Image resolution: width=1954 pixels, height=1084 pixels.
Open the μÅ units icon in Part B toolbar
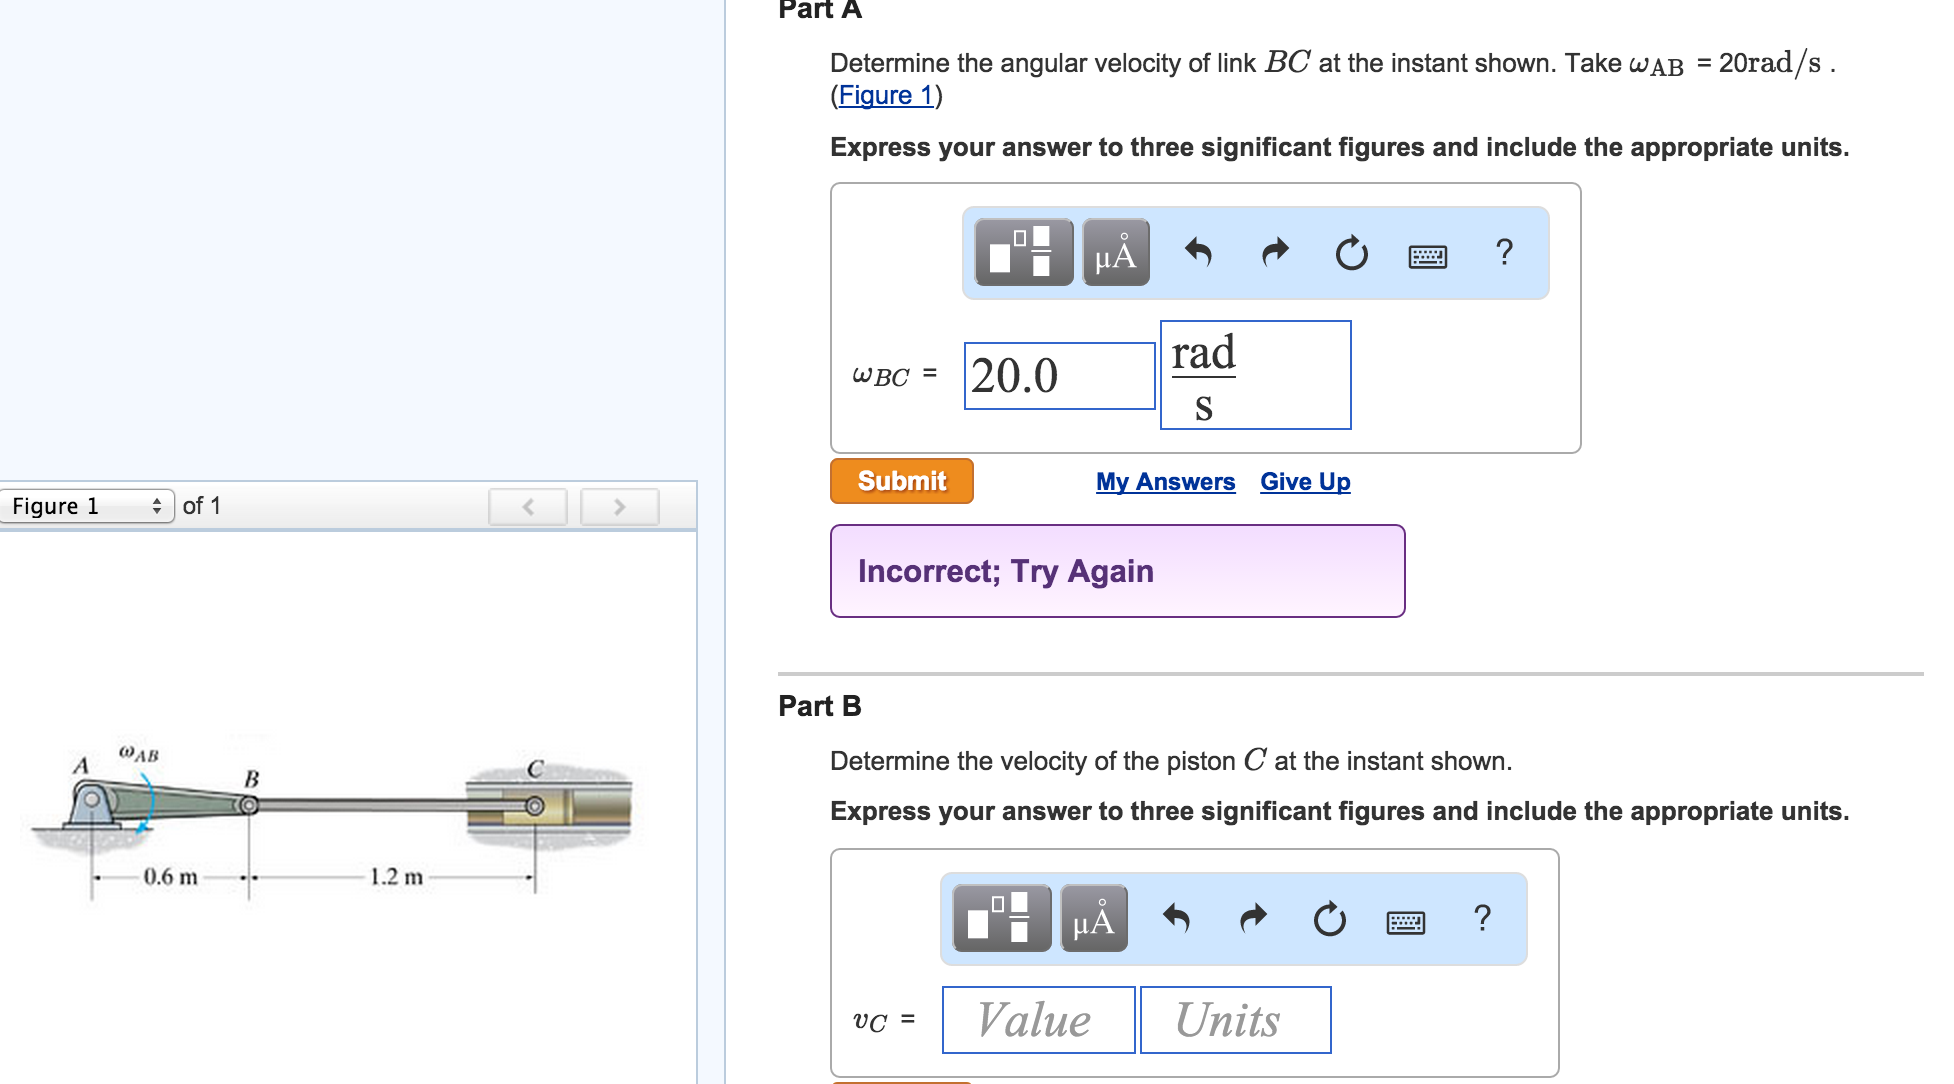click(x=1092, y=920)
